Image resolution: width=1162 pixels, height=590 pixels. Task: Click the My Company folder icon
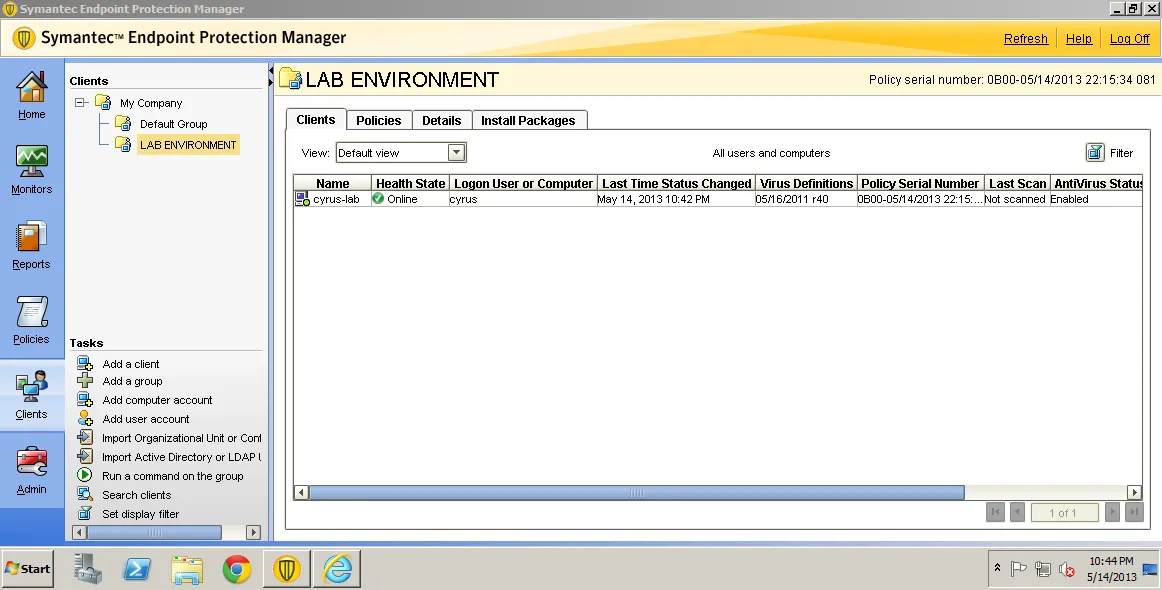point(103,102)
